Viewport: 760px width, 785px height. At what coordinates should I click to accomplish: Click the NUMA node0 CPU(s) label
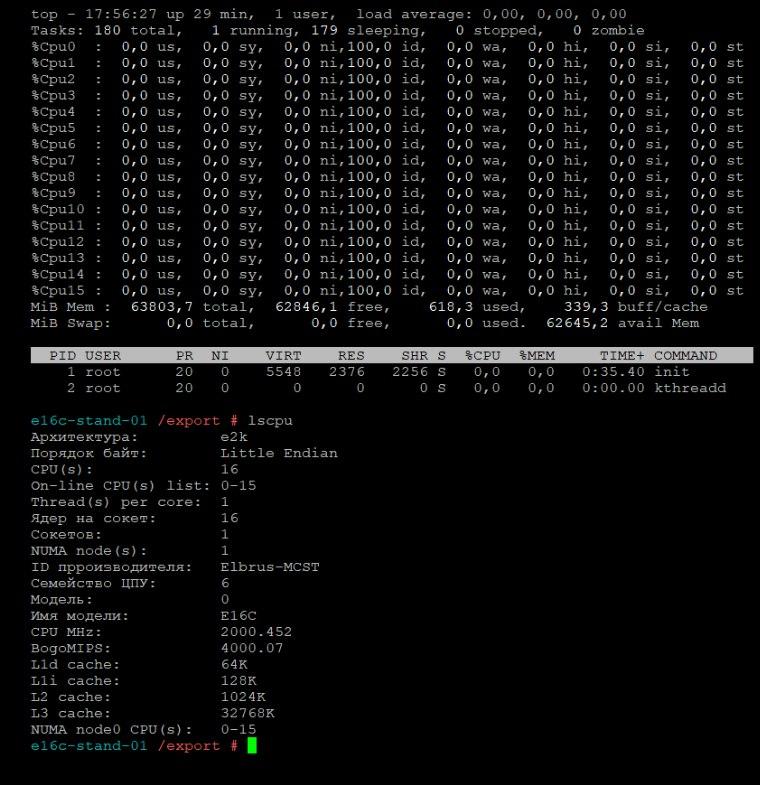tap(111, 729)
